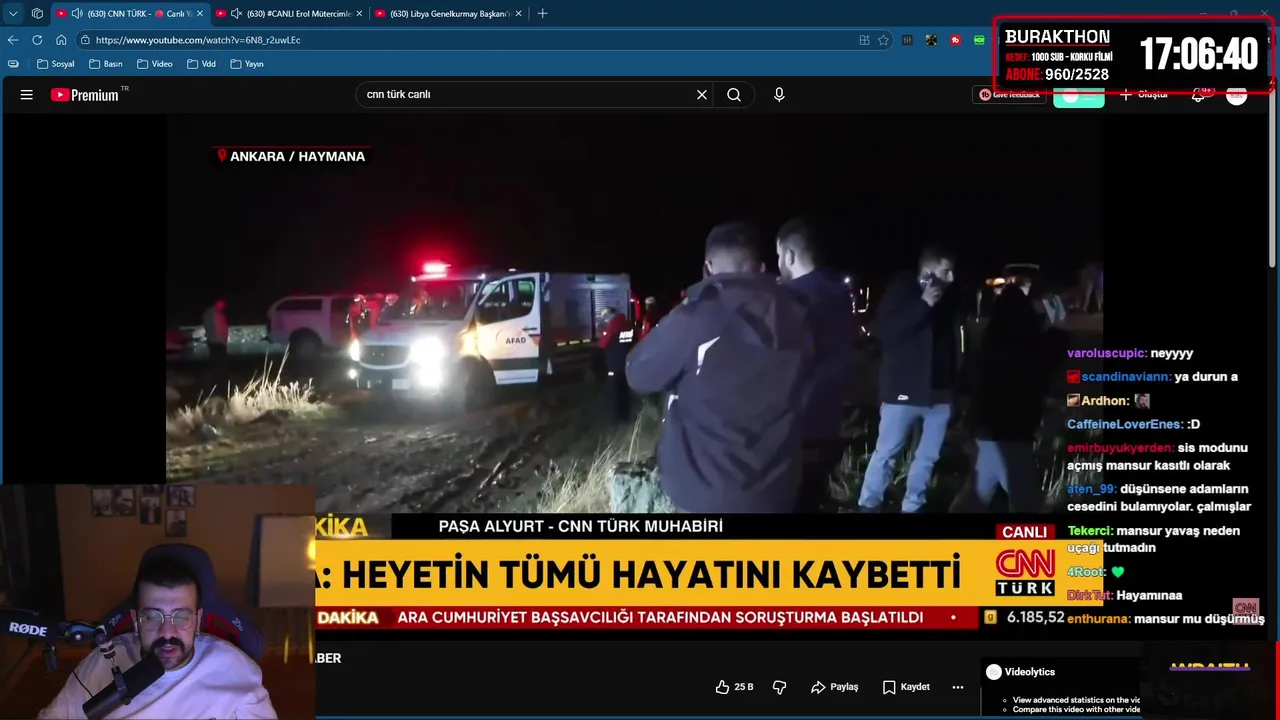Open the YouTube hamburger guide menu
The height and width of the screenshot is (720, 1280).
point(27,95)
